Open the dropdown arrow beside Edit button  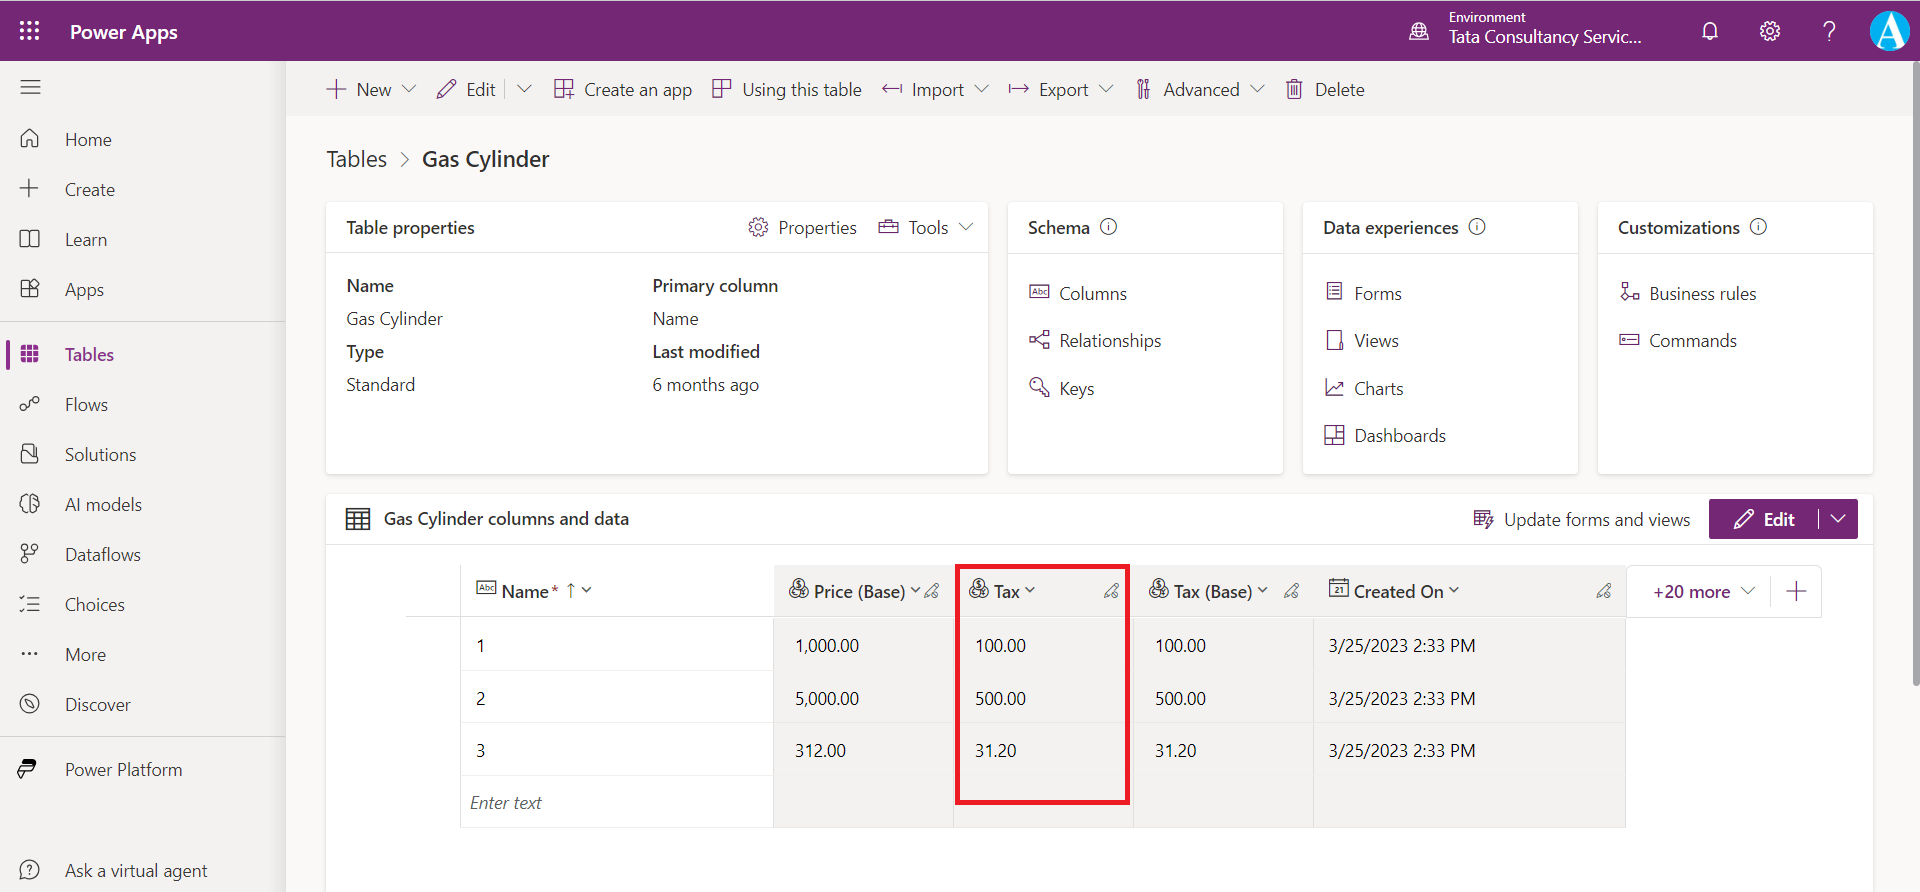coord(1838,519)
